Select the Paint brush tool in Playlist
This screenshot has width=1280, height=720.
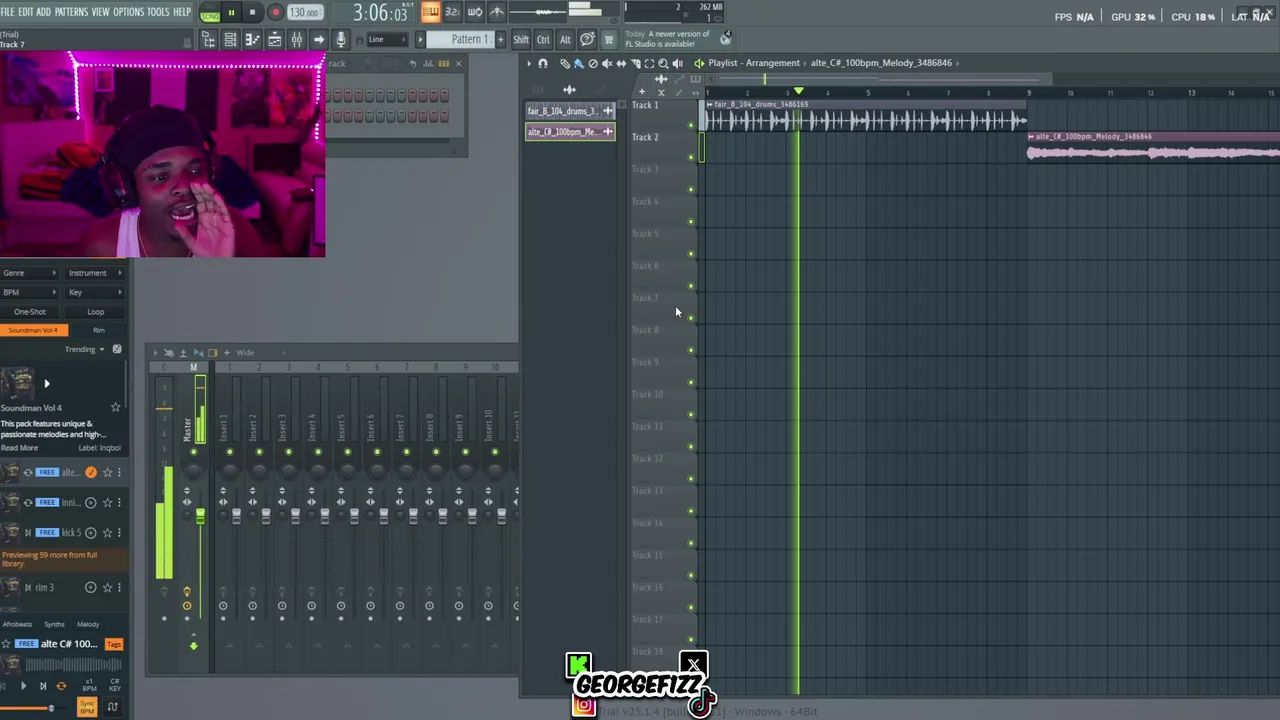(578, 63)
